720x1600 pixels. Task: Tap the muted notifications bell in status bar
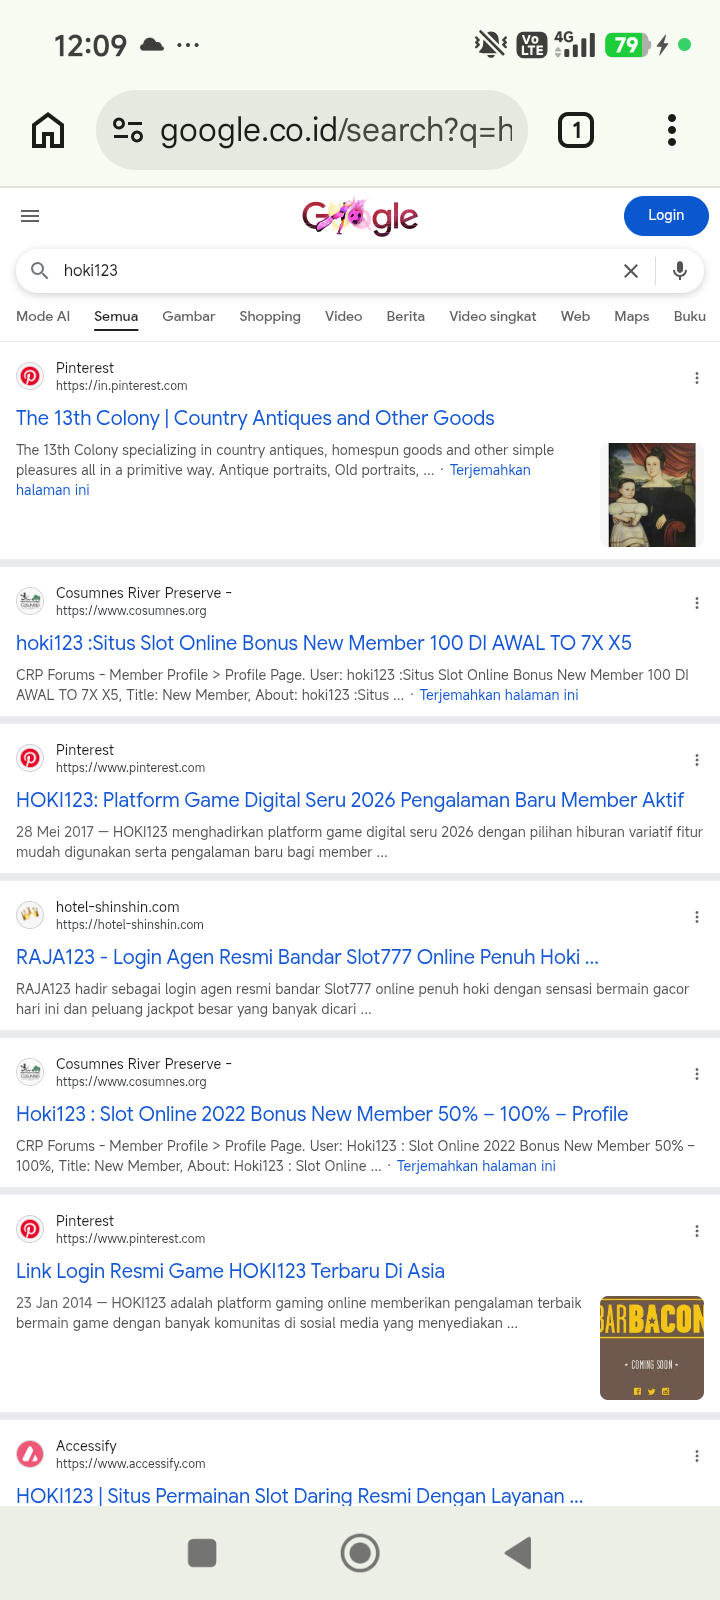490,45
